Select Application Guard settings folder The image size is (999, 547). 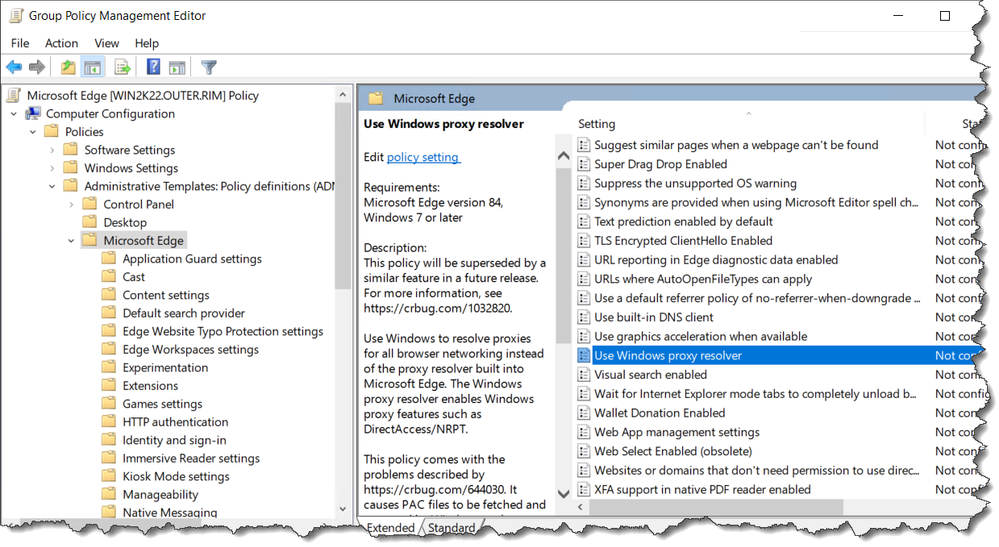click(x=192, y=259)
